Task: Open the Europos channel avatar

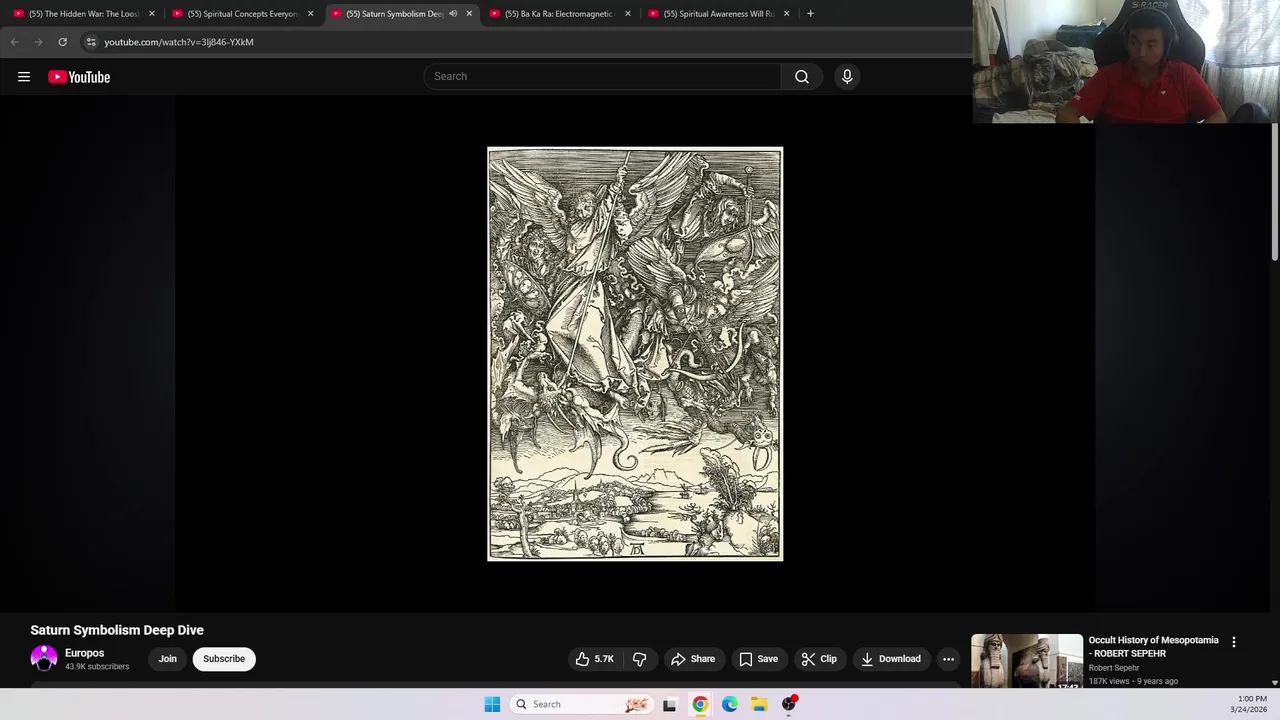Action: pos(44,658)
